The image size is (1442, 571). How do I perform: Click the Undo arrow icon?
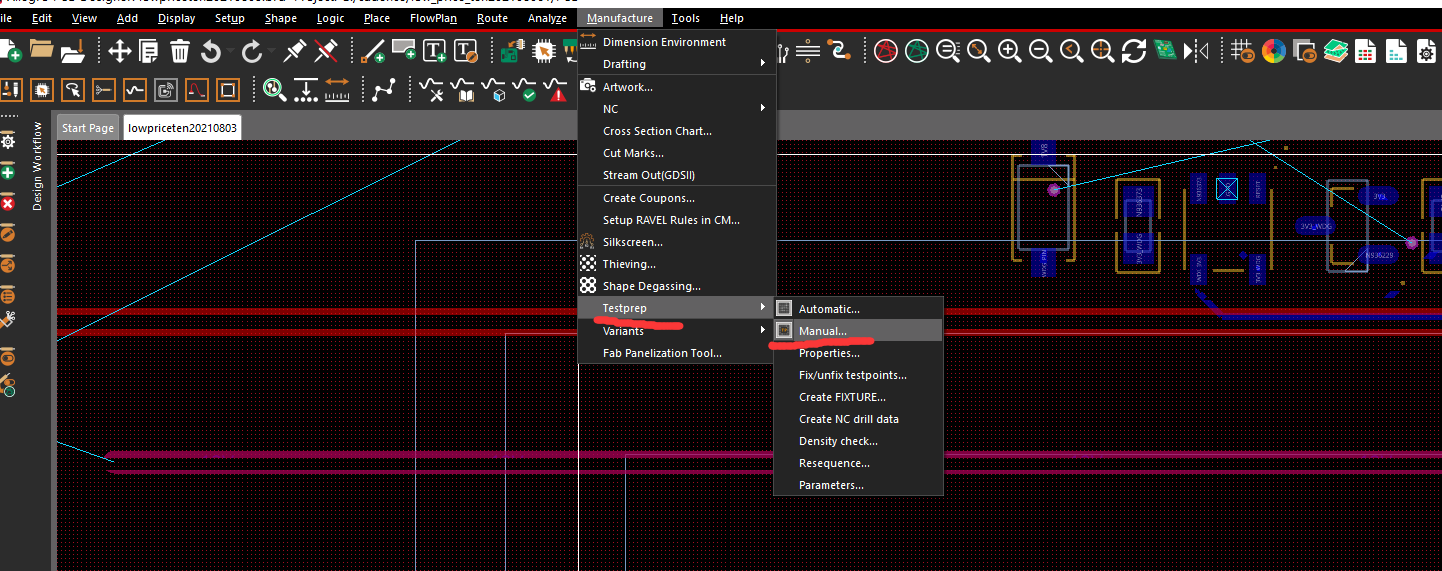210,51
